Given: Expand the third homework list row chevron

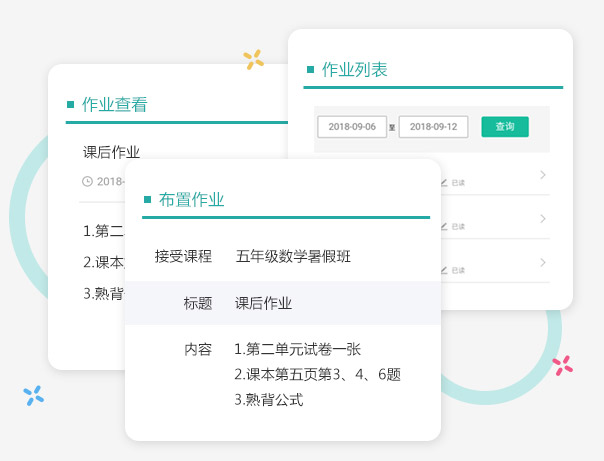Looking at the screenshot, I should [x=543, y=262].
